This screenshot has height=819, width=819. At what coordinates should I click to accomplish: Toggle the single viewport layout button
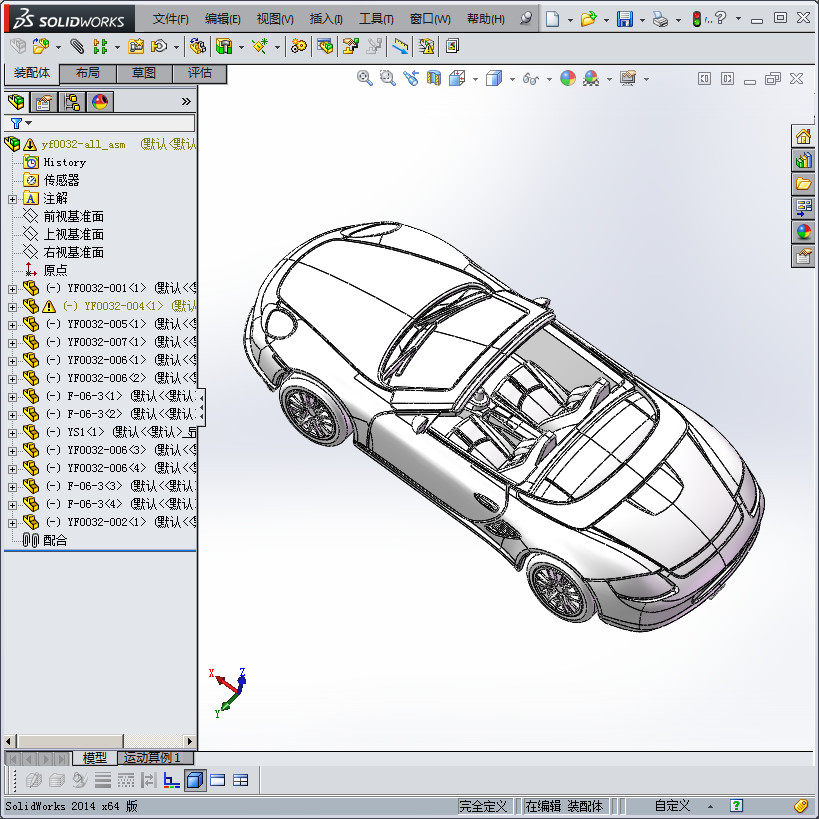217,780
